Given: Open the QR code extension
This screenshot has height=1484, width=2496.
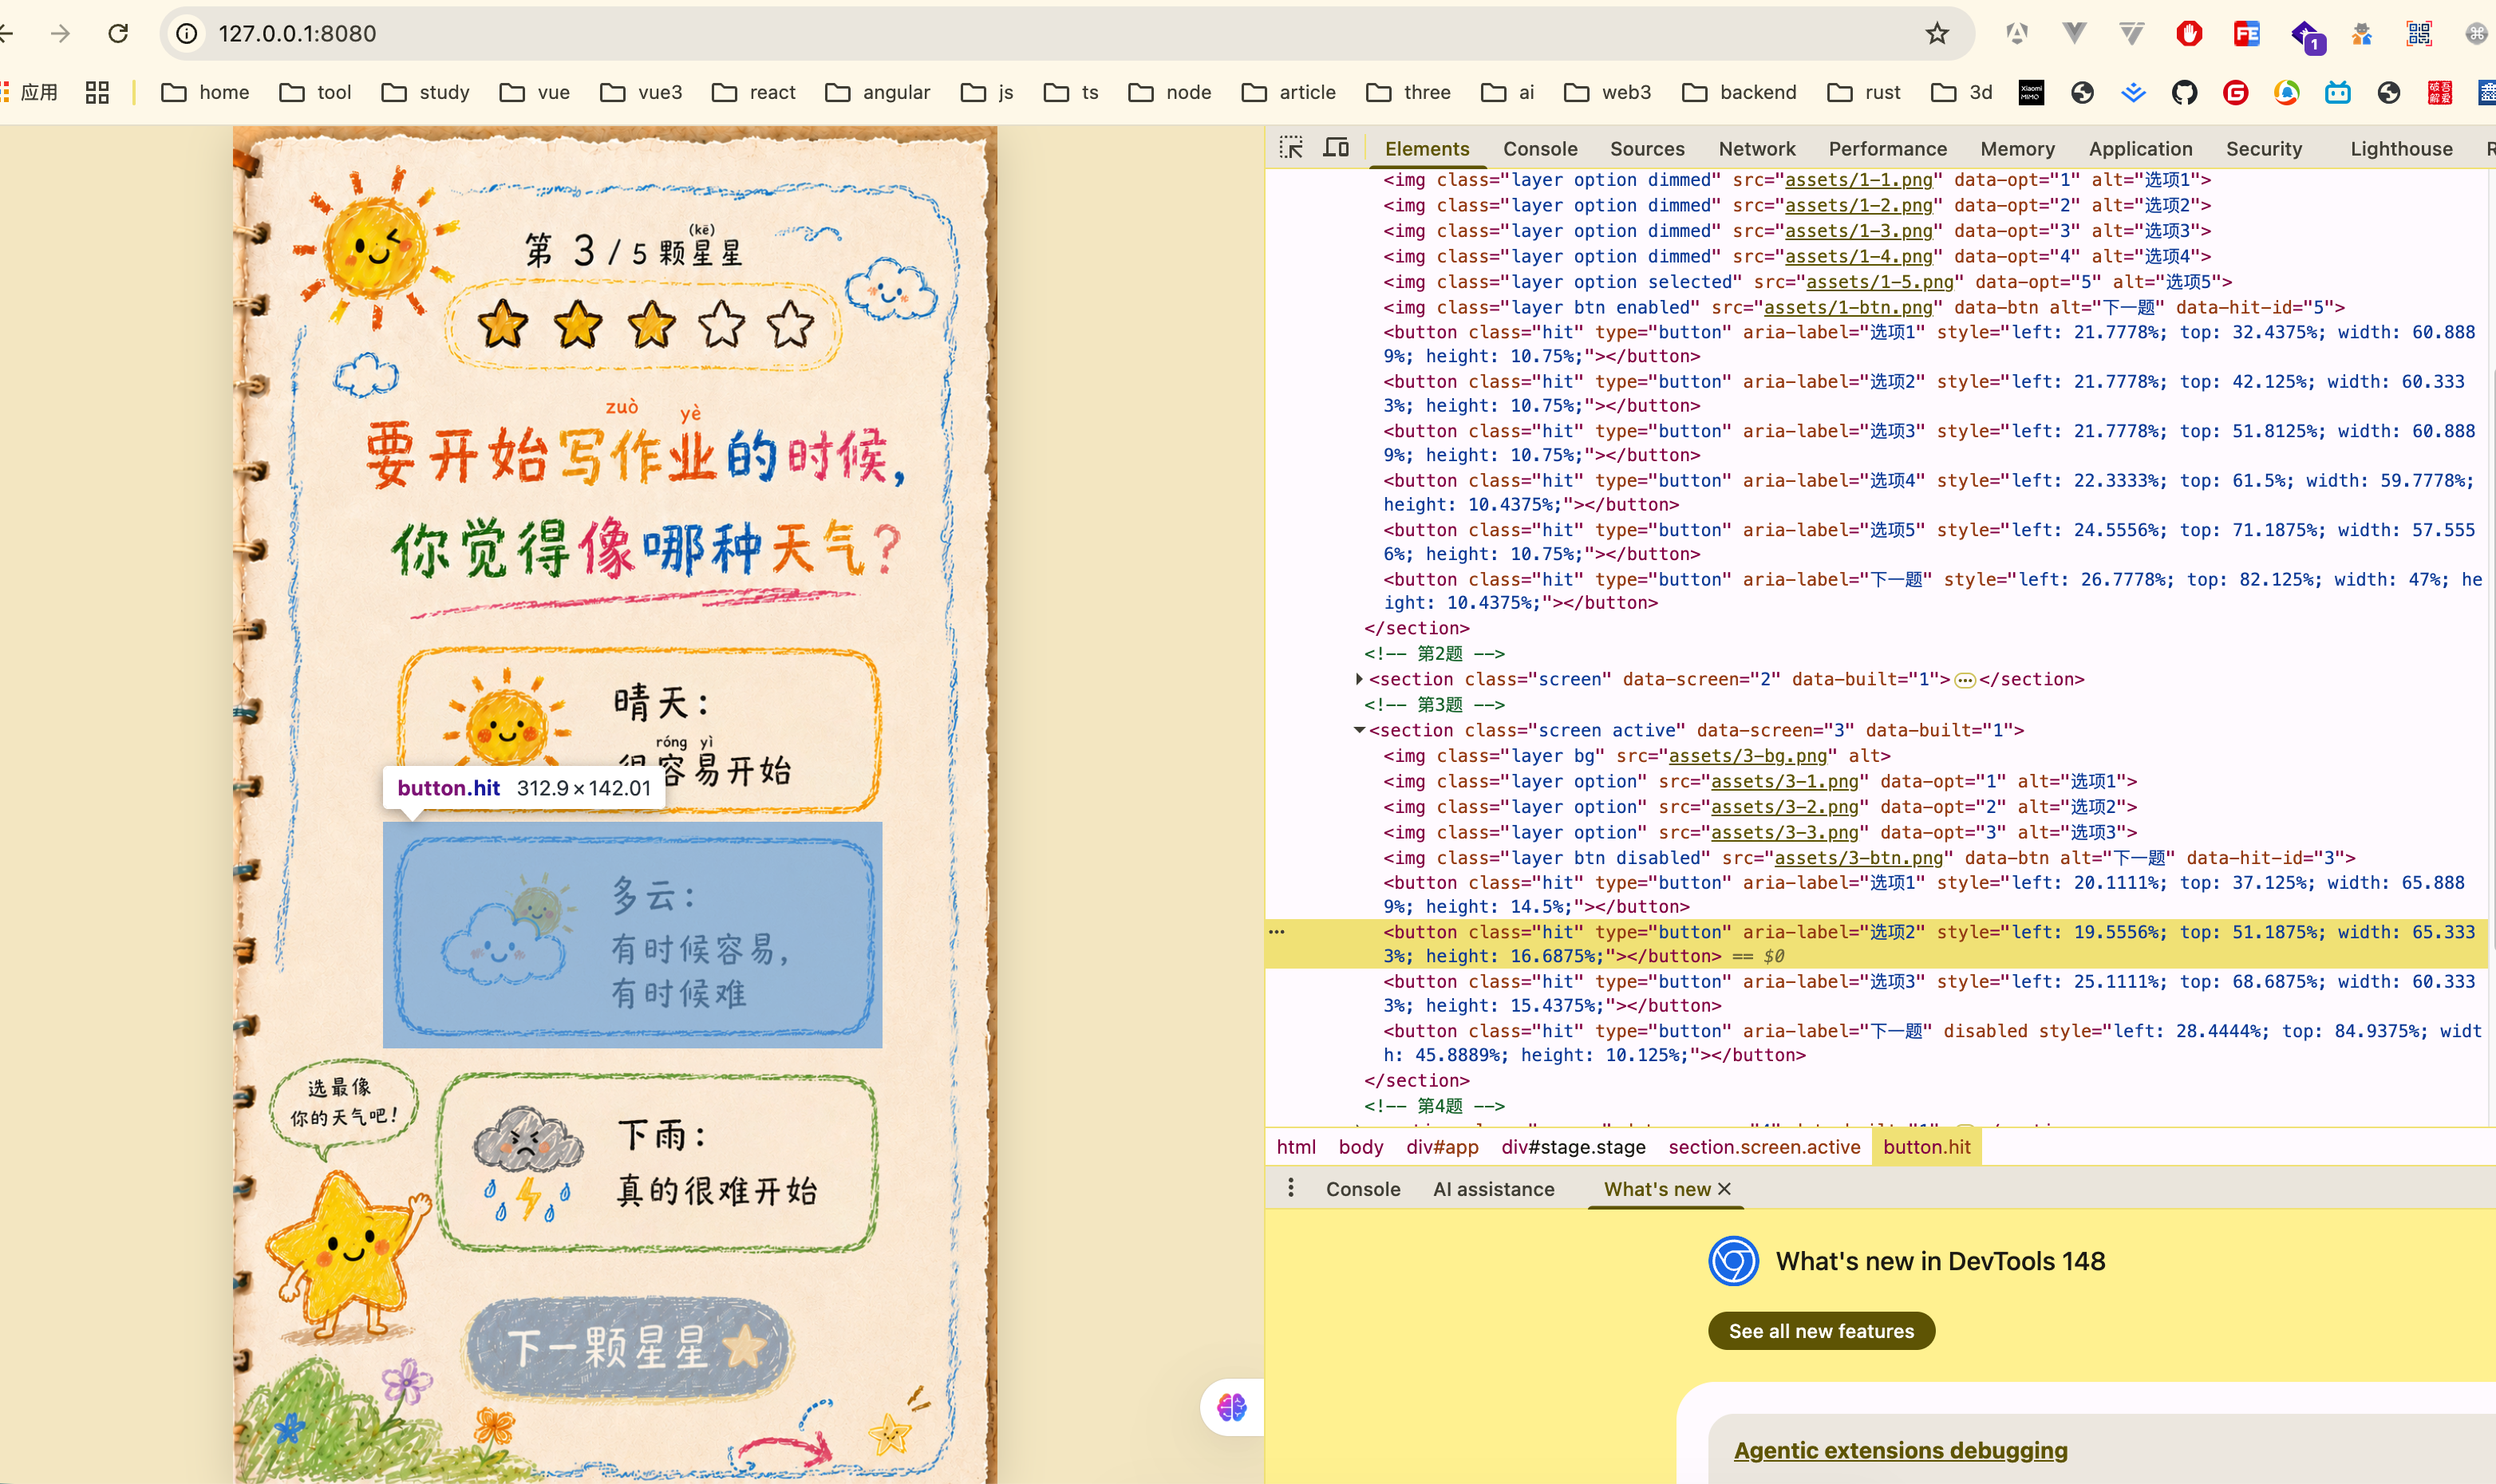Looking at the screenshot, I should pyautogui.click(x=2419, y=34).
